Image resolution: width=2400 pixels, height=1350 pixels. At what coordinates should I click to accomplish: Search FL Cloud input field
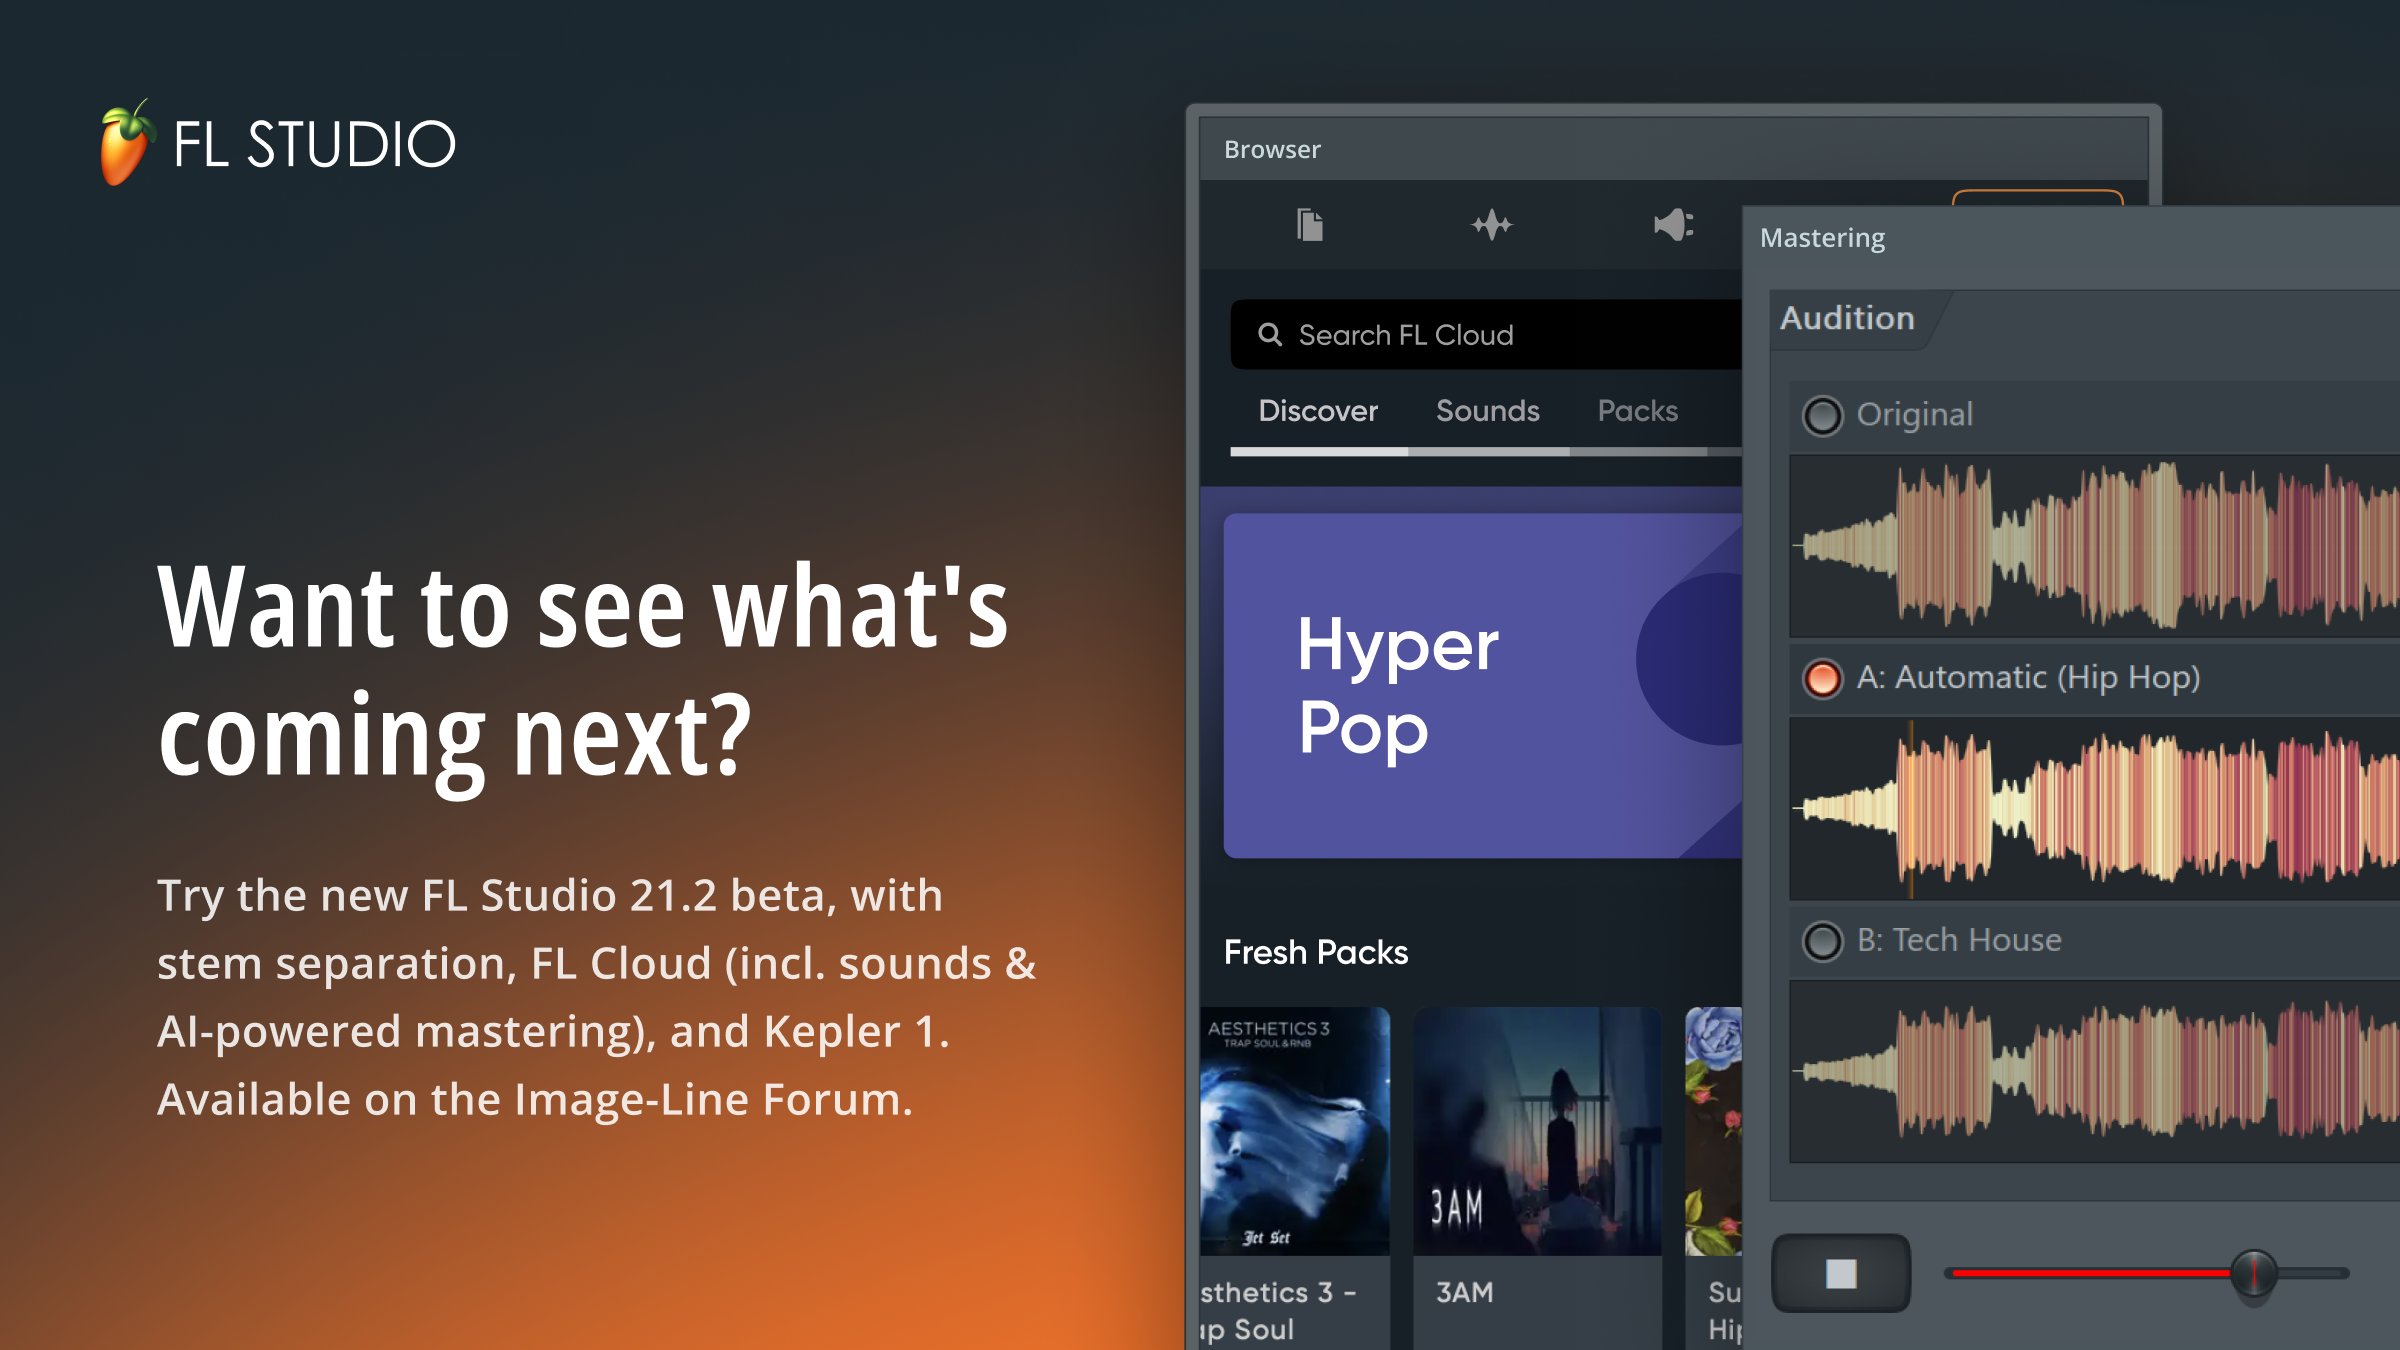click(x=1486, y=335)
